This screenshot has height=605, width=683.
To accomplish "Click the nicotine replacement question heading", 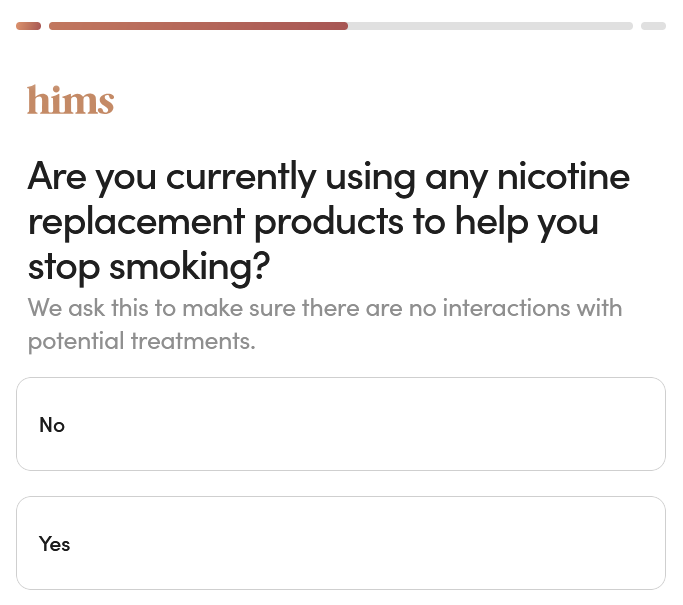I will click(328, 222).
